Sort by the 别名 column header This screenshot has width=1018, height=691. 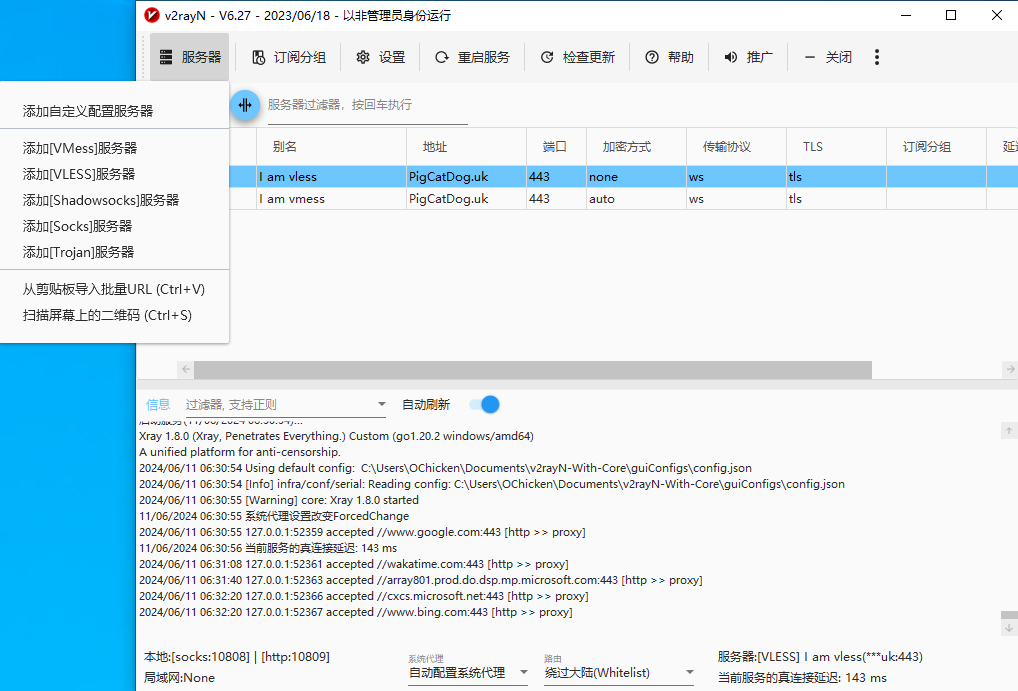click(331, 147)
